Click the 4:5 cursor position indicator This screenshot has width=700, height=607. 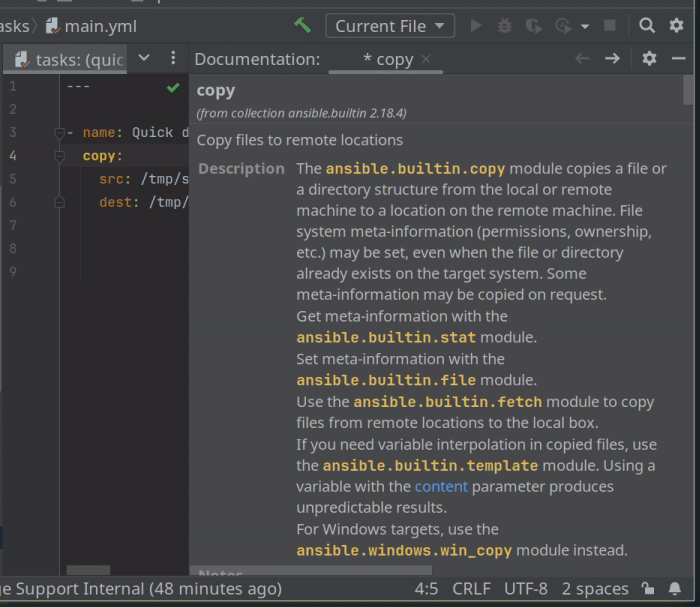pos(426,589)
